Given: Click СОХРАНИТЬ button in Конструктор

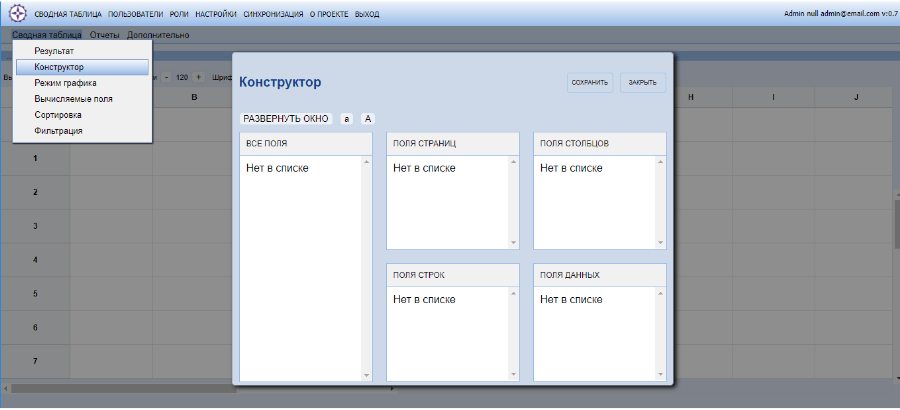Looking at the screenshot, I should (x=590, y=83).
